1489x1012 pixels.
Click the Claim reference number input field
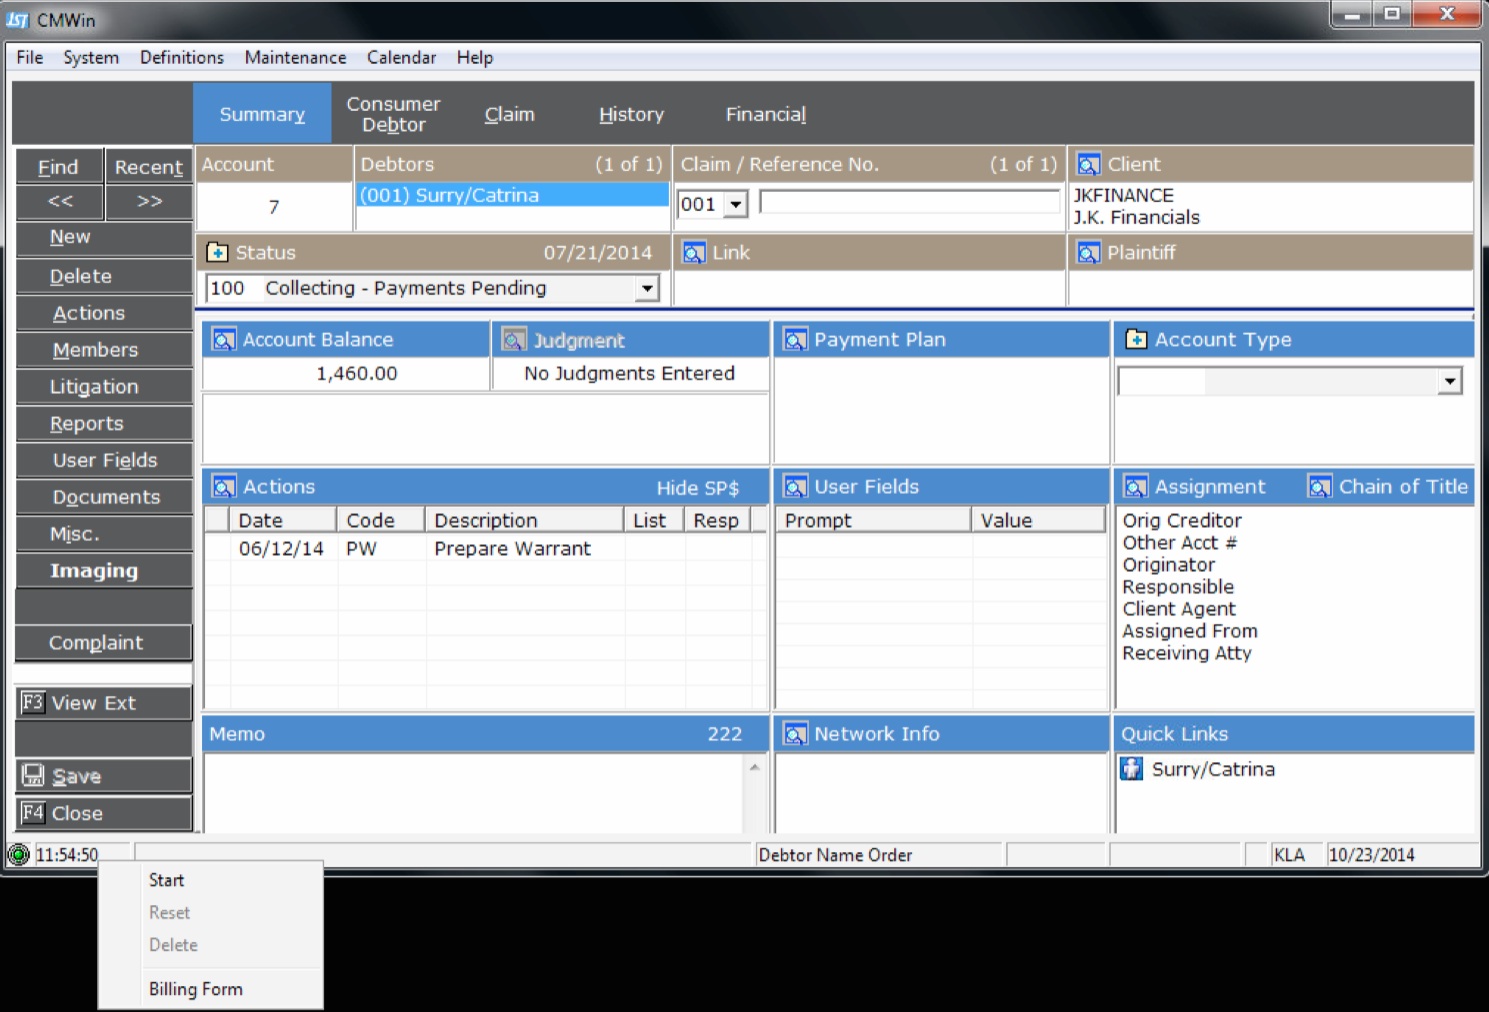[908, 203]
